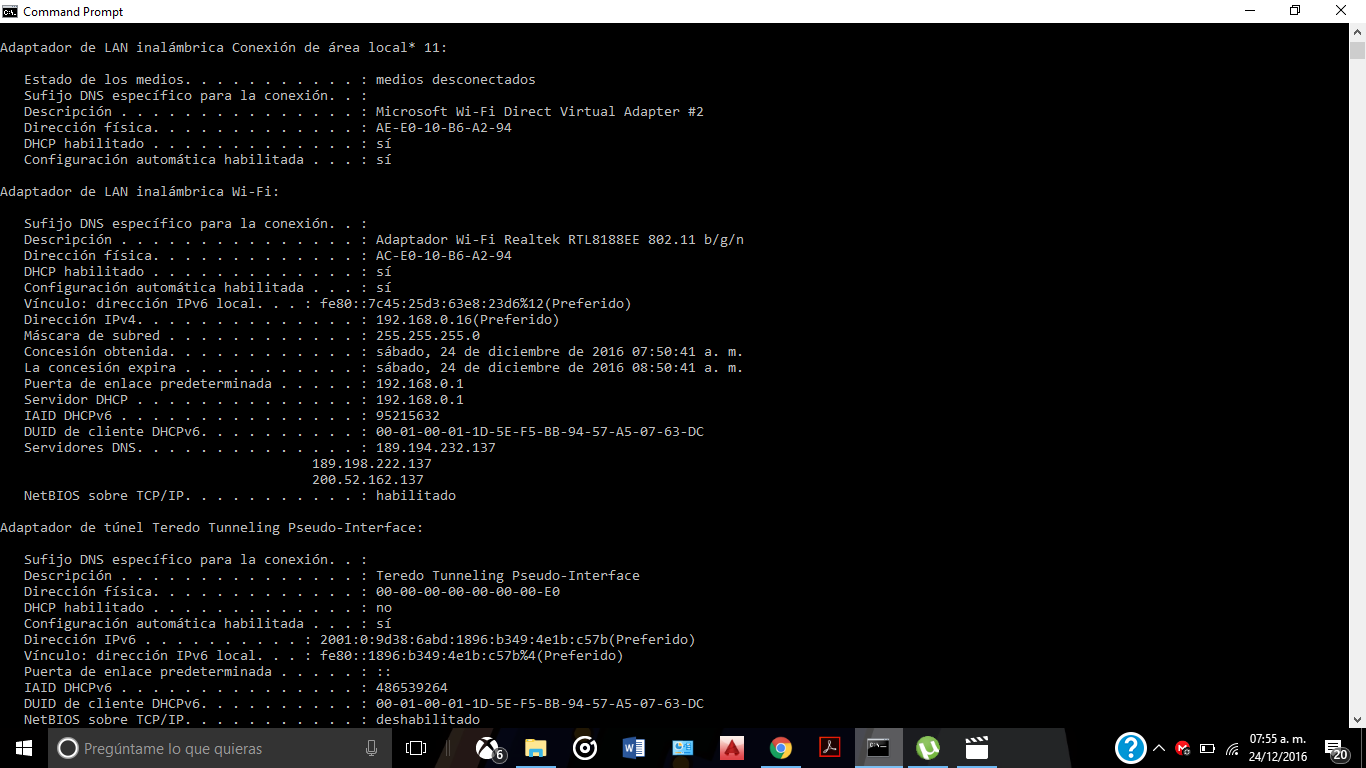Viewport: 1366px width, 768px height.
Task: Restore down the Command Prompt window
Action: pos(1295,11)
